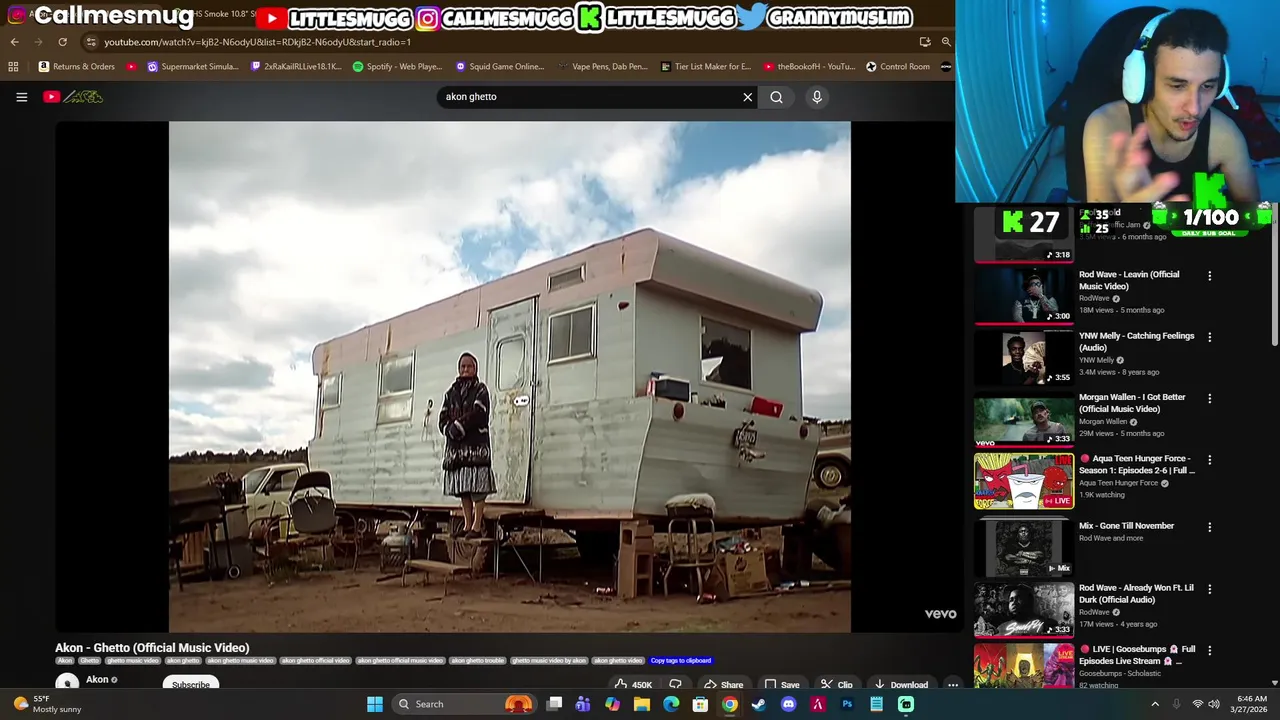Screen dimensions: 1280x720
Task: Click the zoom magnifier icon in address bar
Action: click(x=946, y=42)
